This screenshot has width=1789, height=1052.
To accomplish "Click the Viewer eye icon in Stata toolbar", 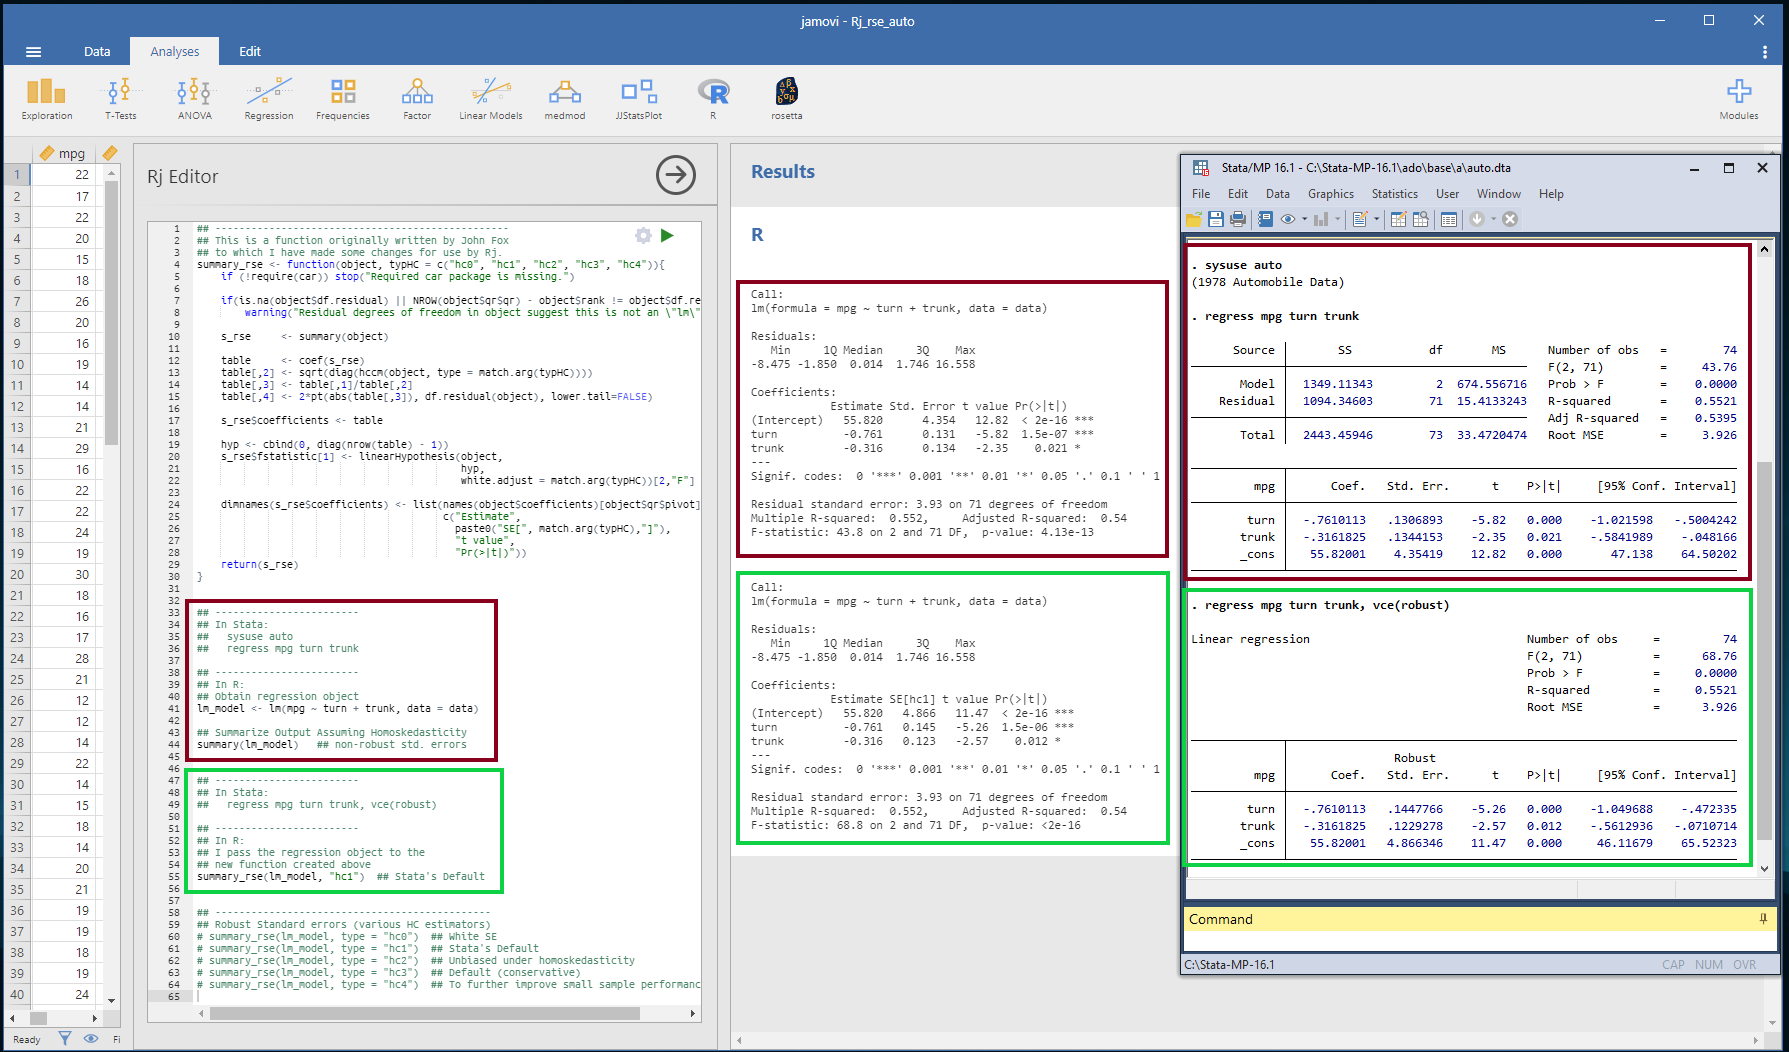I will tap(1288, 219).
